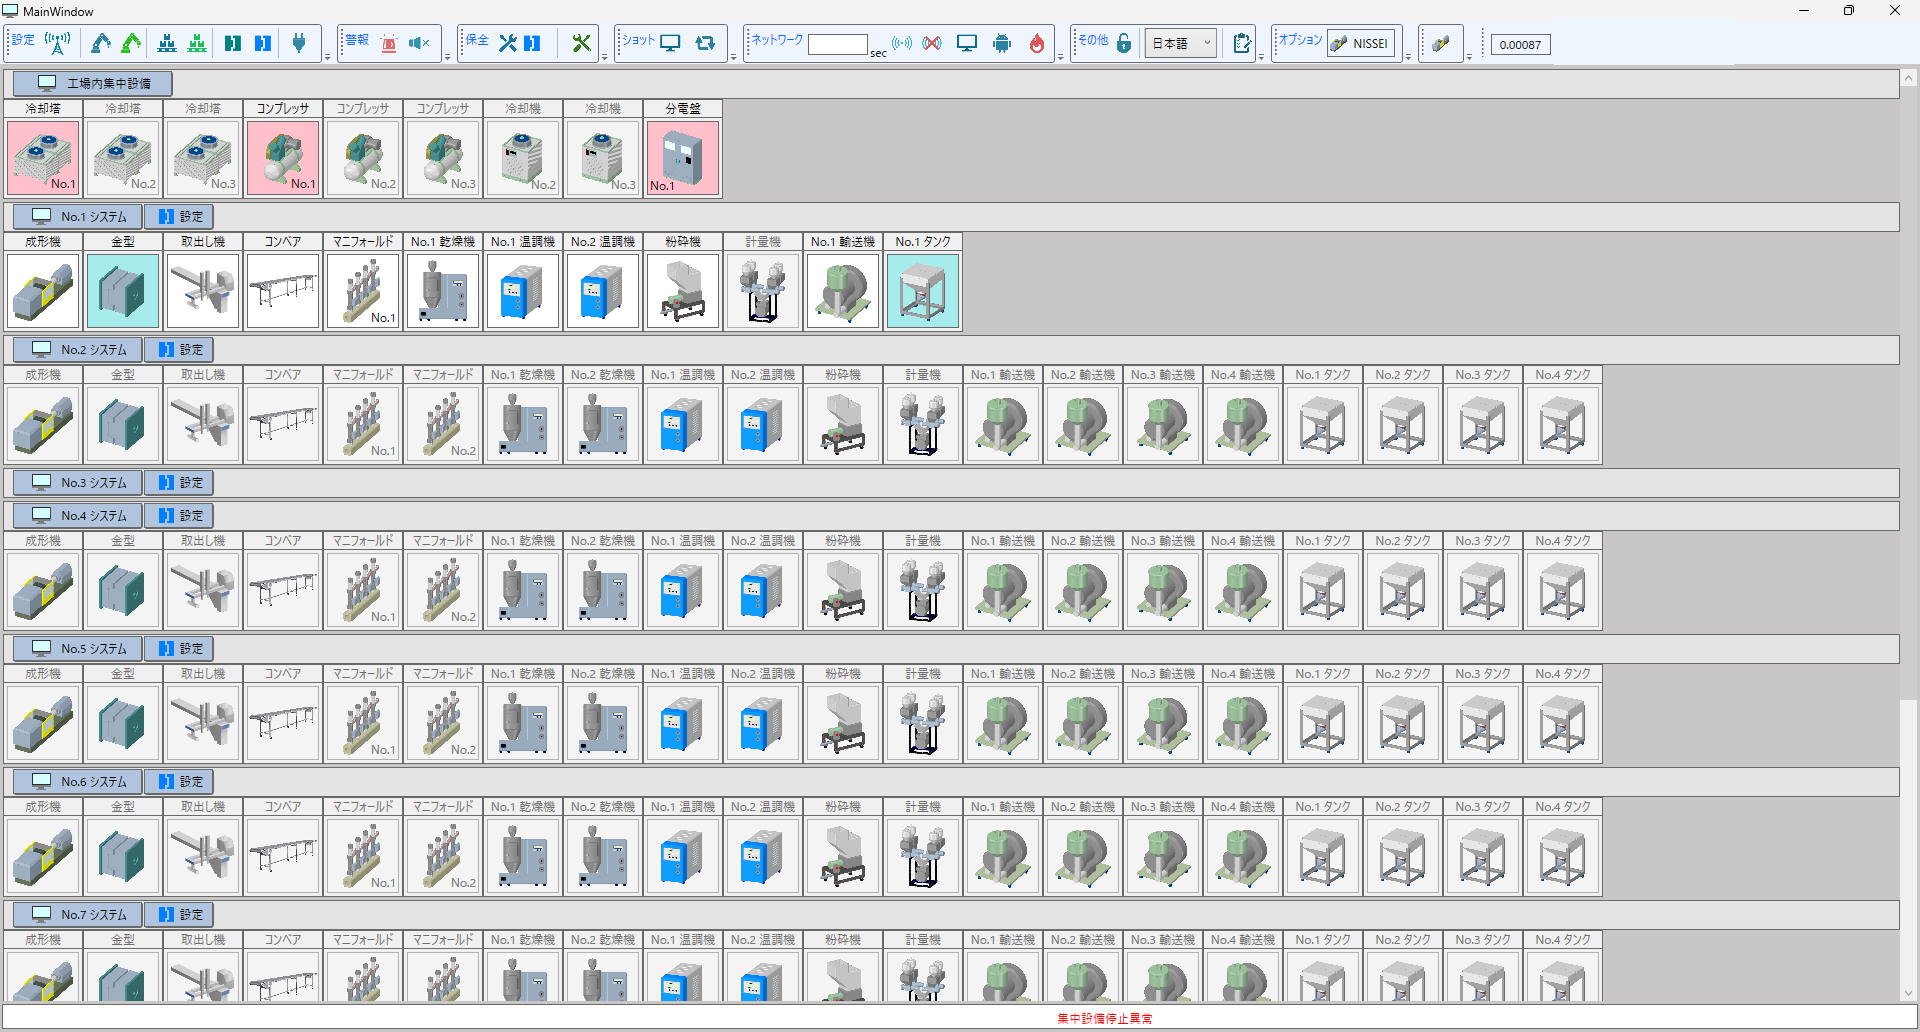Click the power plug toolbar icon
Screen dimensions: 1920x1032
[298, 43]
